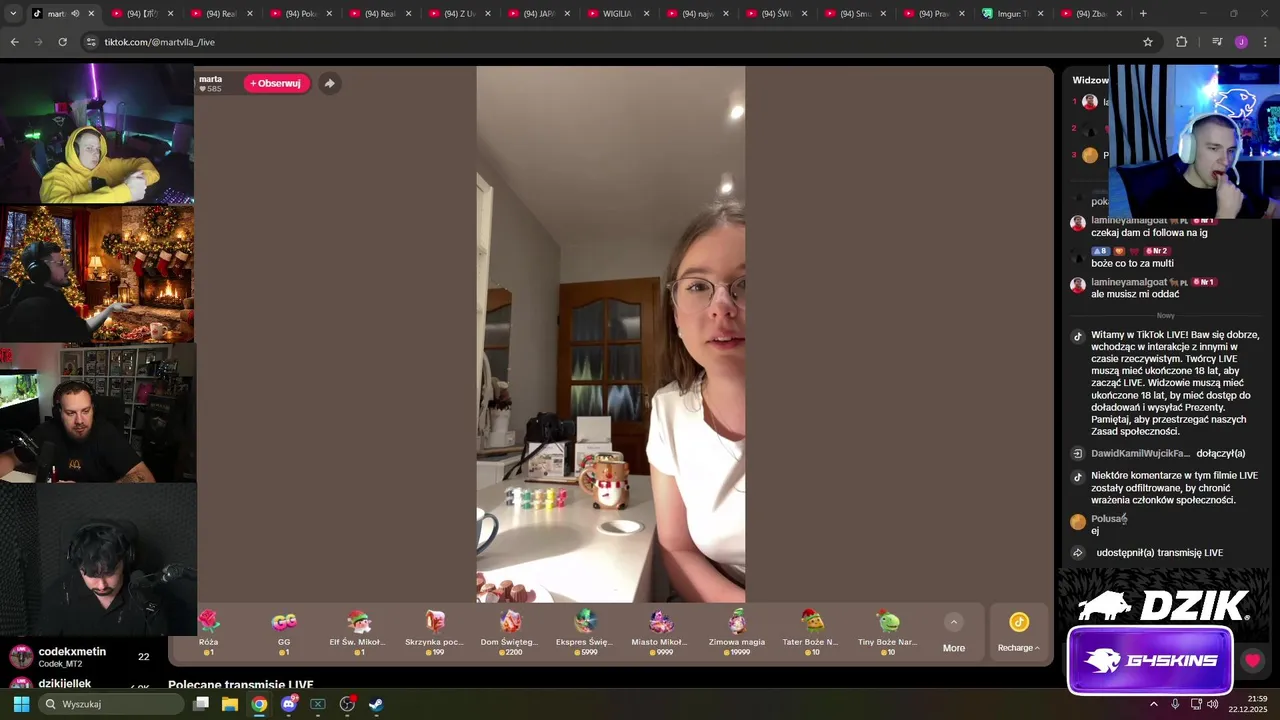Switch to the (94) Poke YouTube tab
Screen dimensions: 1280x720
(303, 14)
